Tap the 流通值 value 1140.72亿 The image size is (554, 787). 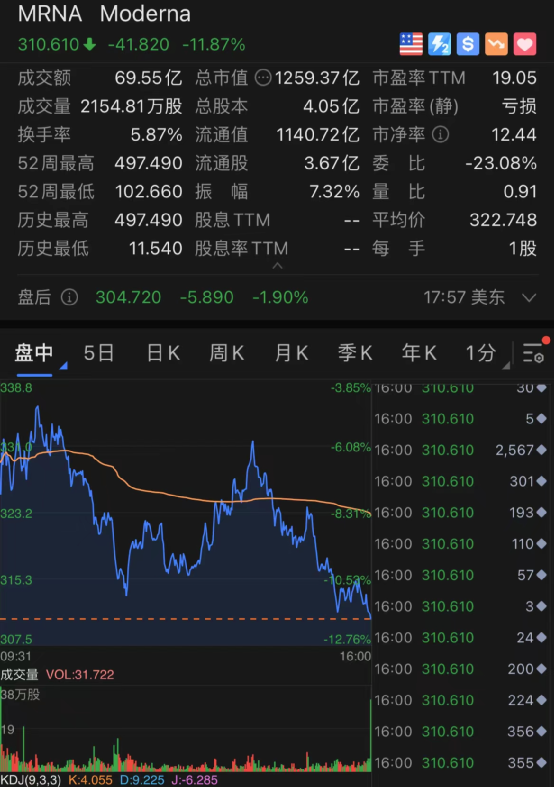pos(318,135)
